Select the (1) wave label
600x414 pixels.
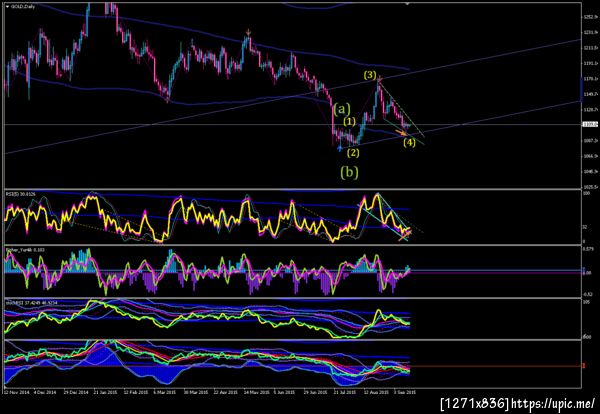pyautogui.click(x=350, y=122)
